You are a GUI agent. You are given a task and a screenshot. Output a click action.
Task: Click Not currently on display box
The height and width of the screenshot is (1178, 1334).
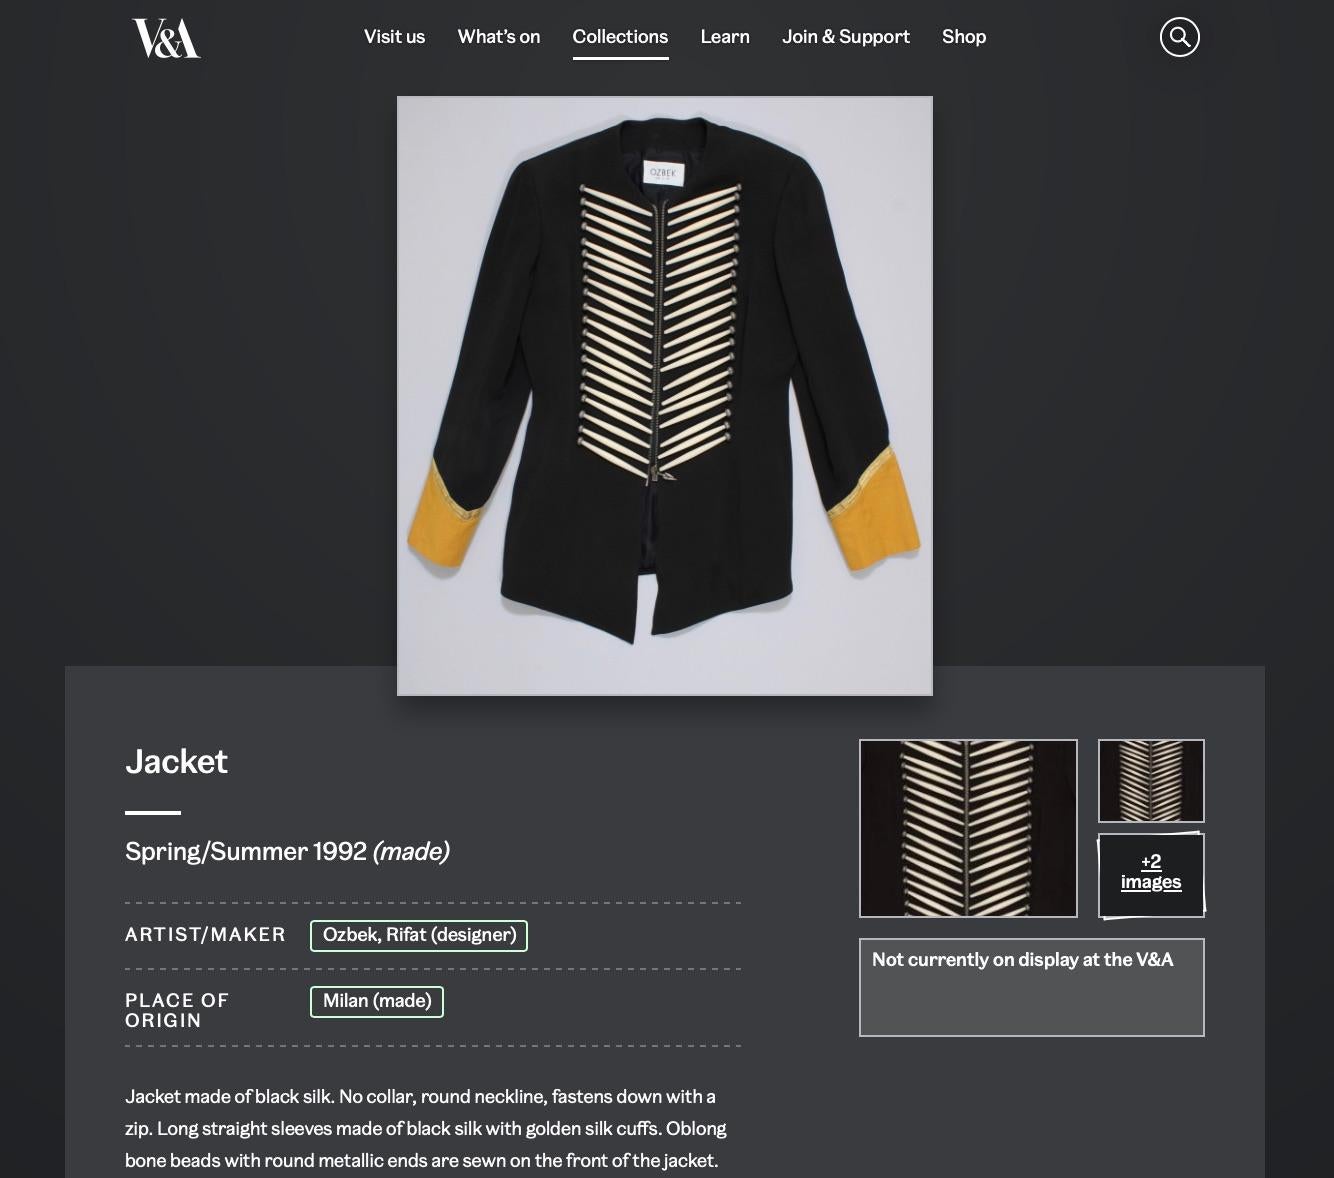(x=1032, y=987)
